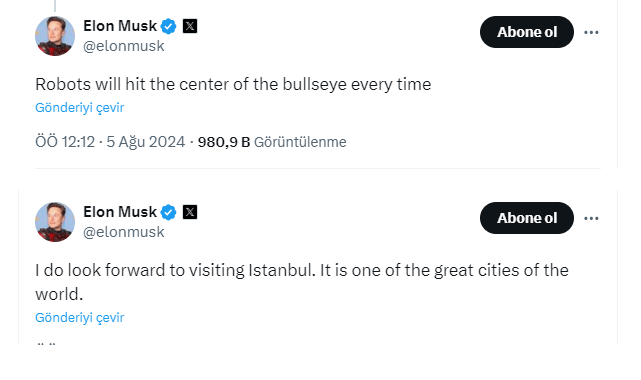Click the "Robots will hit the center" tweet text
The width and height of the screenshot is (641, 380).
pos(233,85)
